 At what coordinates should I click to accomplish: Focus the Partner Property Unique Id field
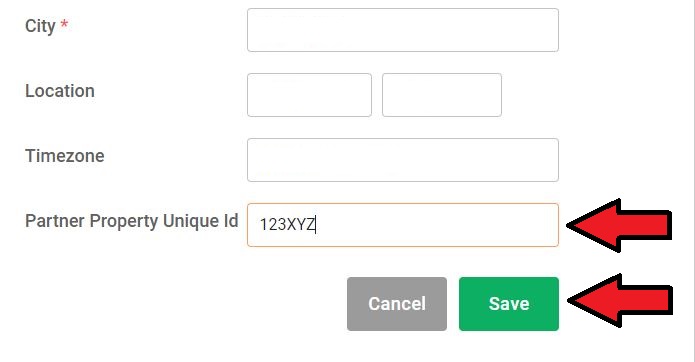403,225
